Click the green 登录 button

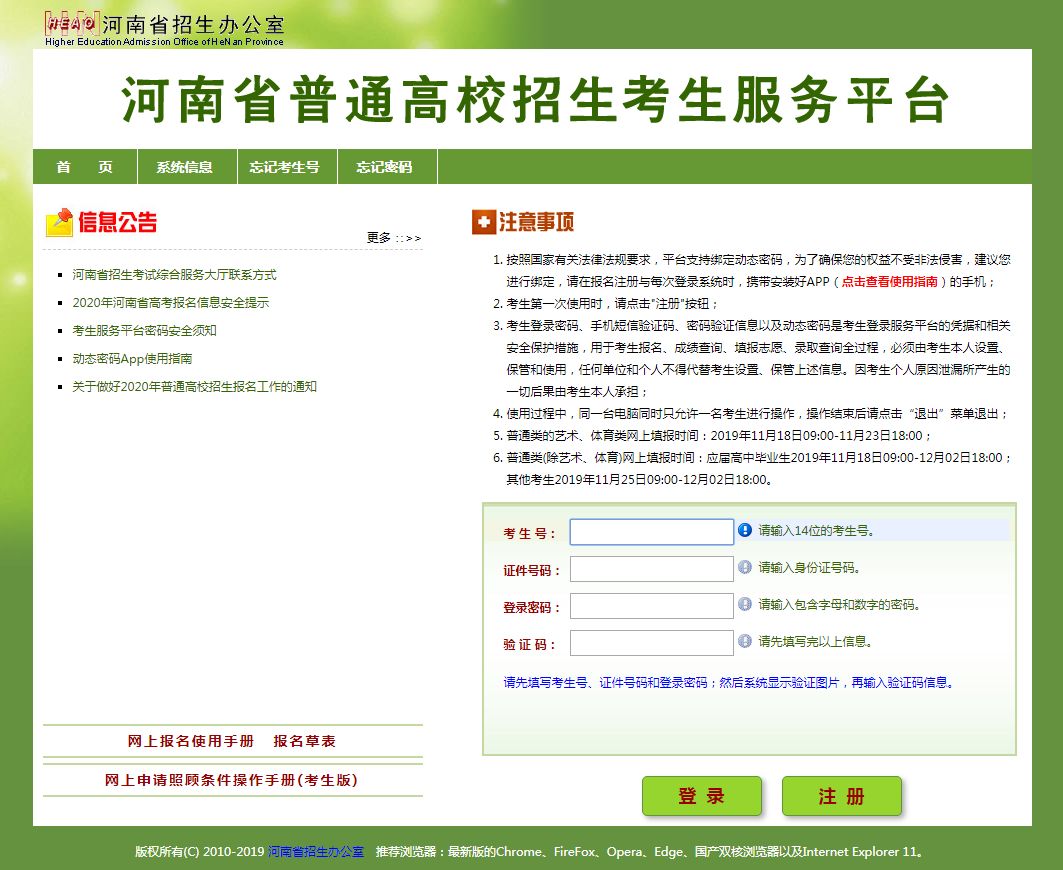click(x=702, y=796)
